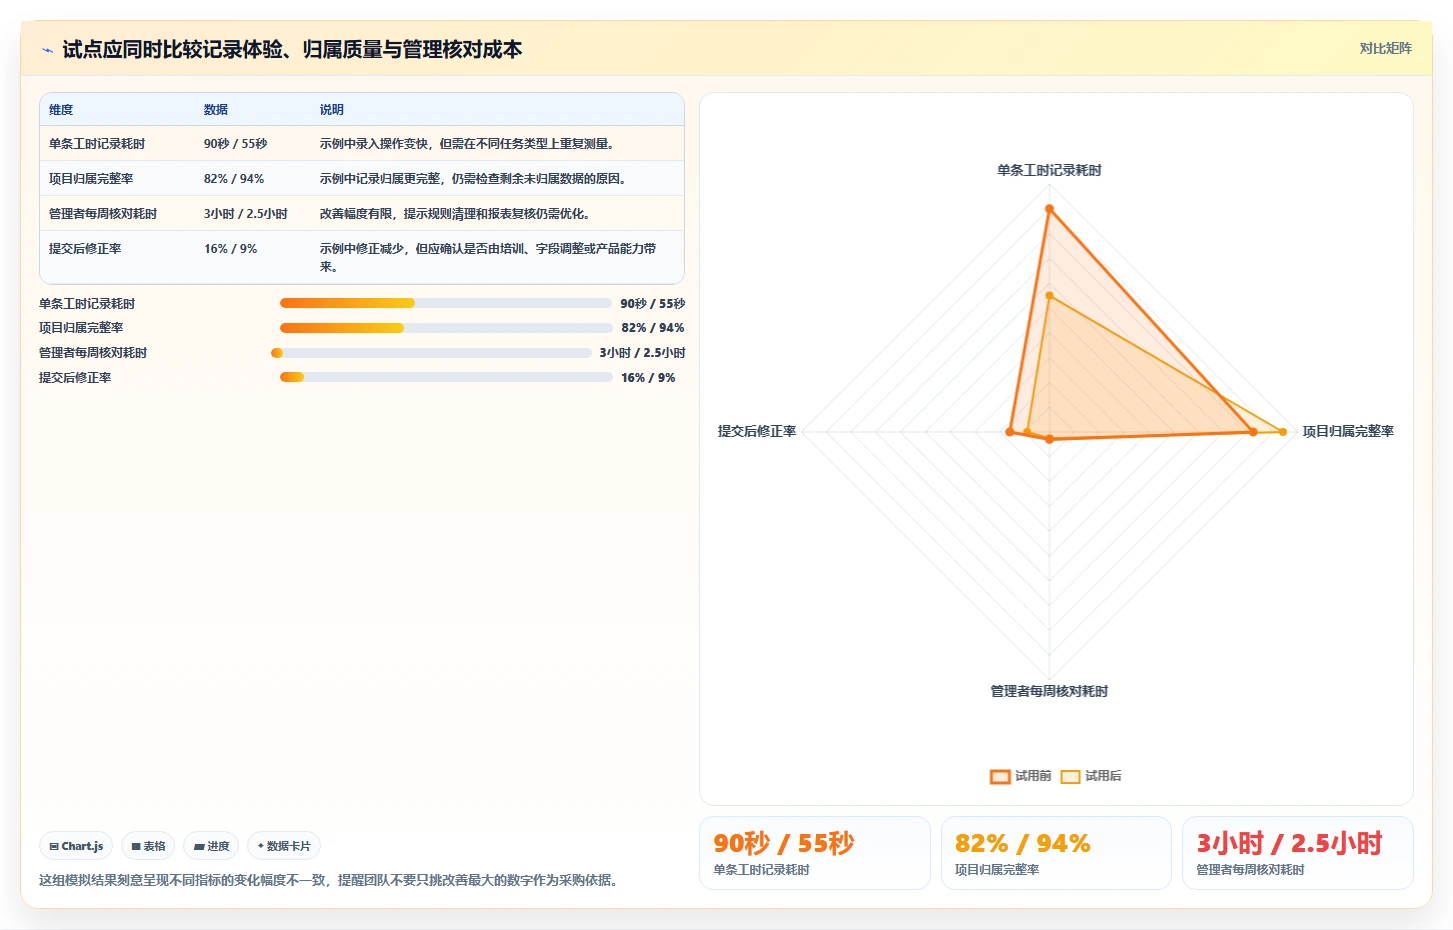
Task: Click table row label 单条工时记录耗时
Action: coord(97,144)
